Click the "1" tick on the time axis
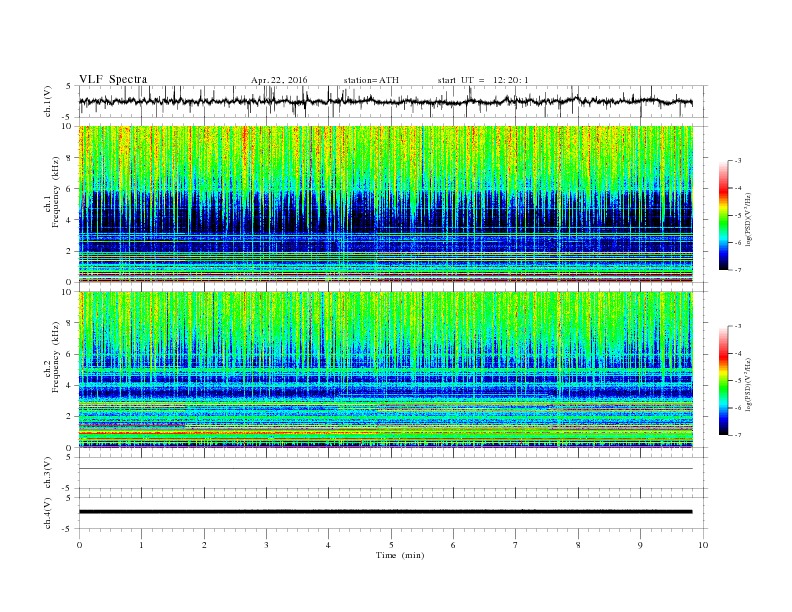792x612 pixels. click(141, 545)
